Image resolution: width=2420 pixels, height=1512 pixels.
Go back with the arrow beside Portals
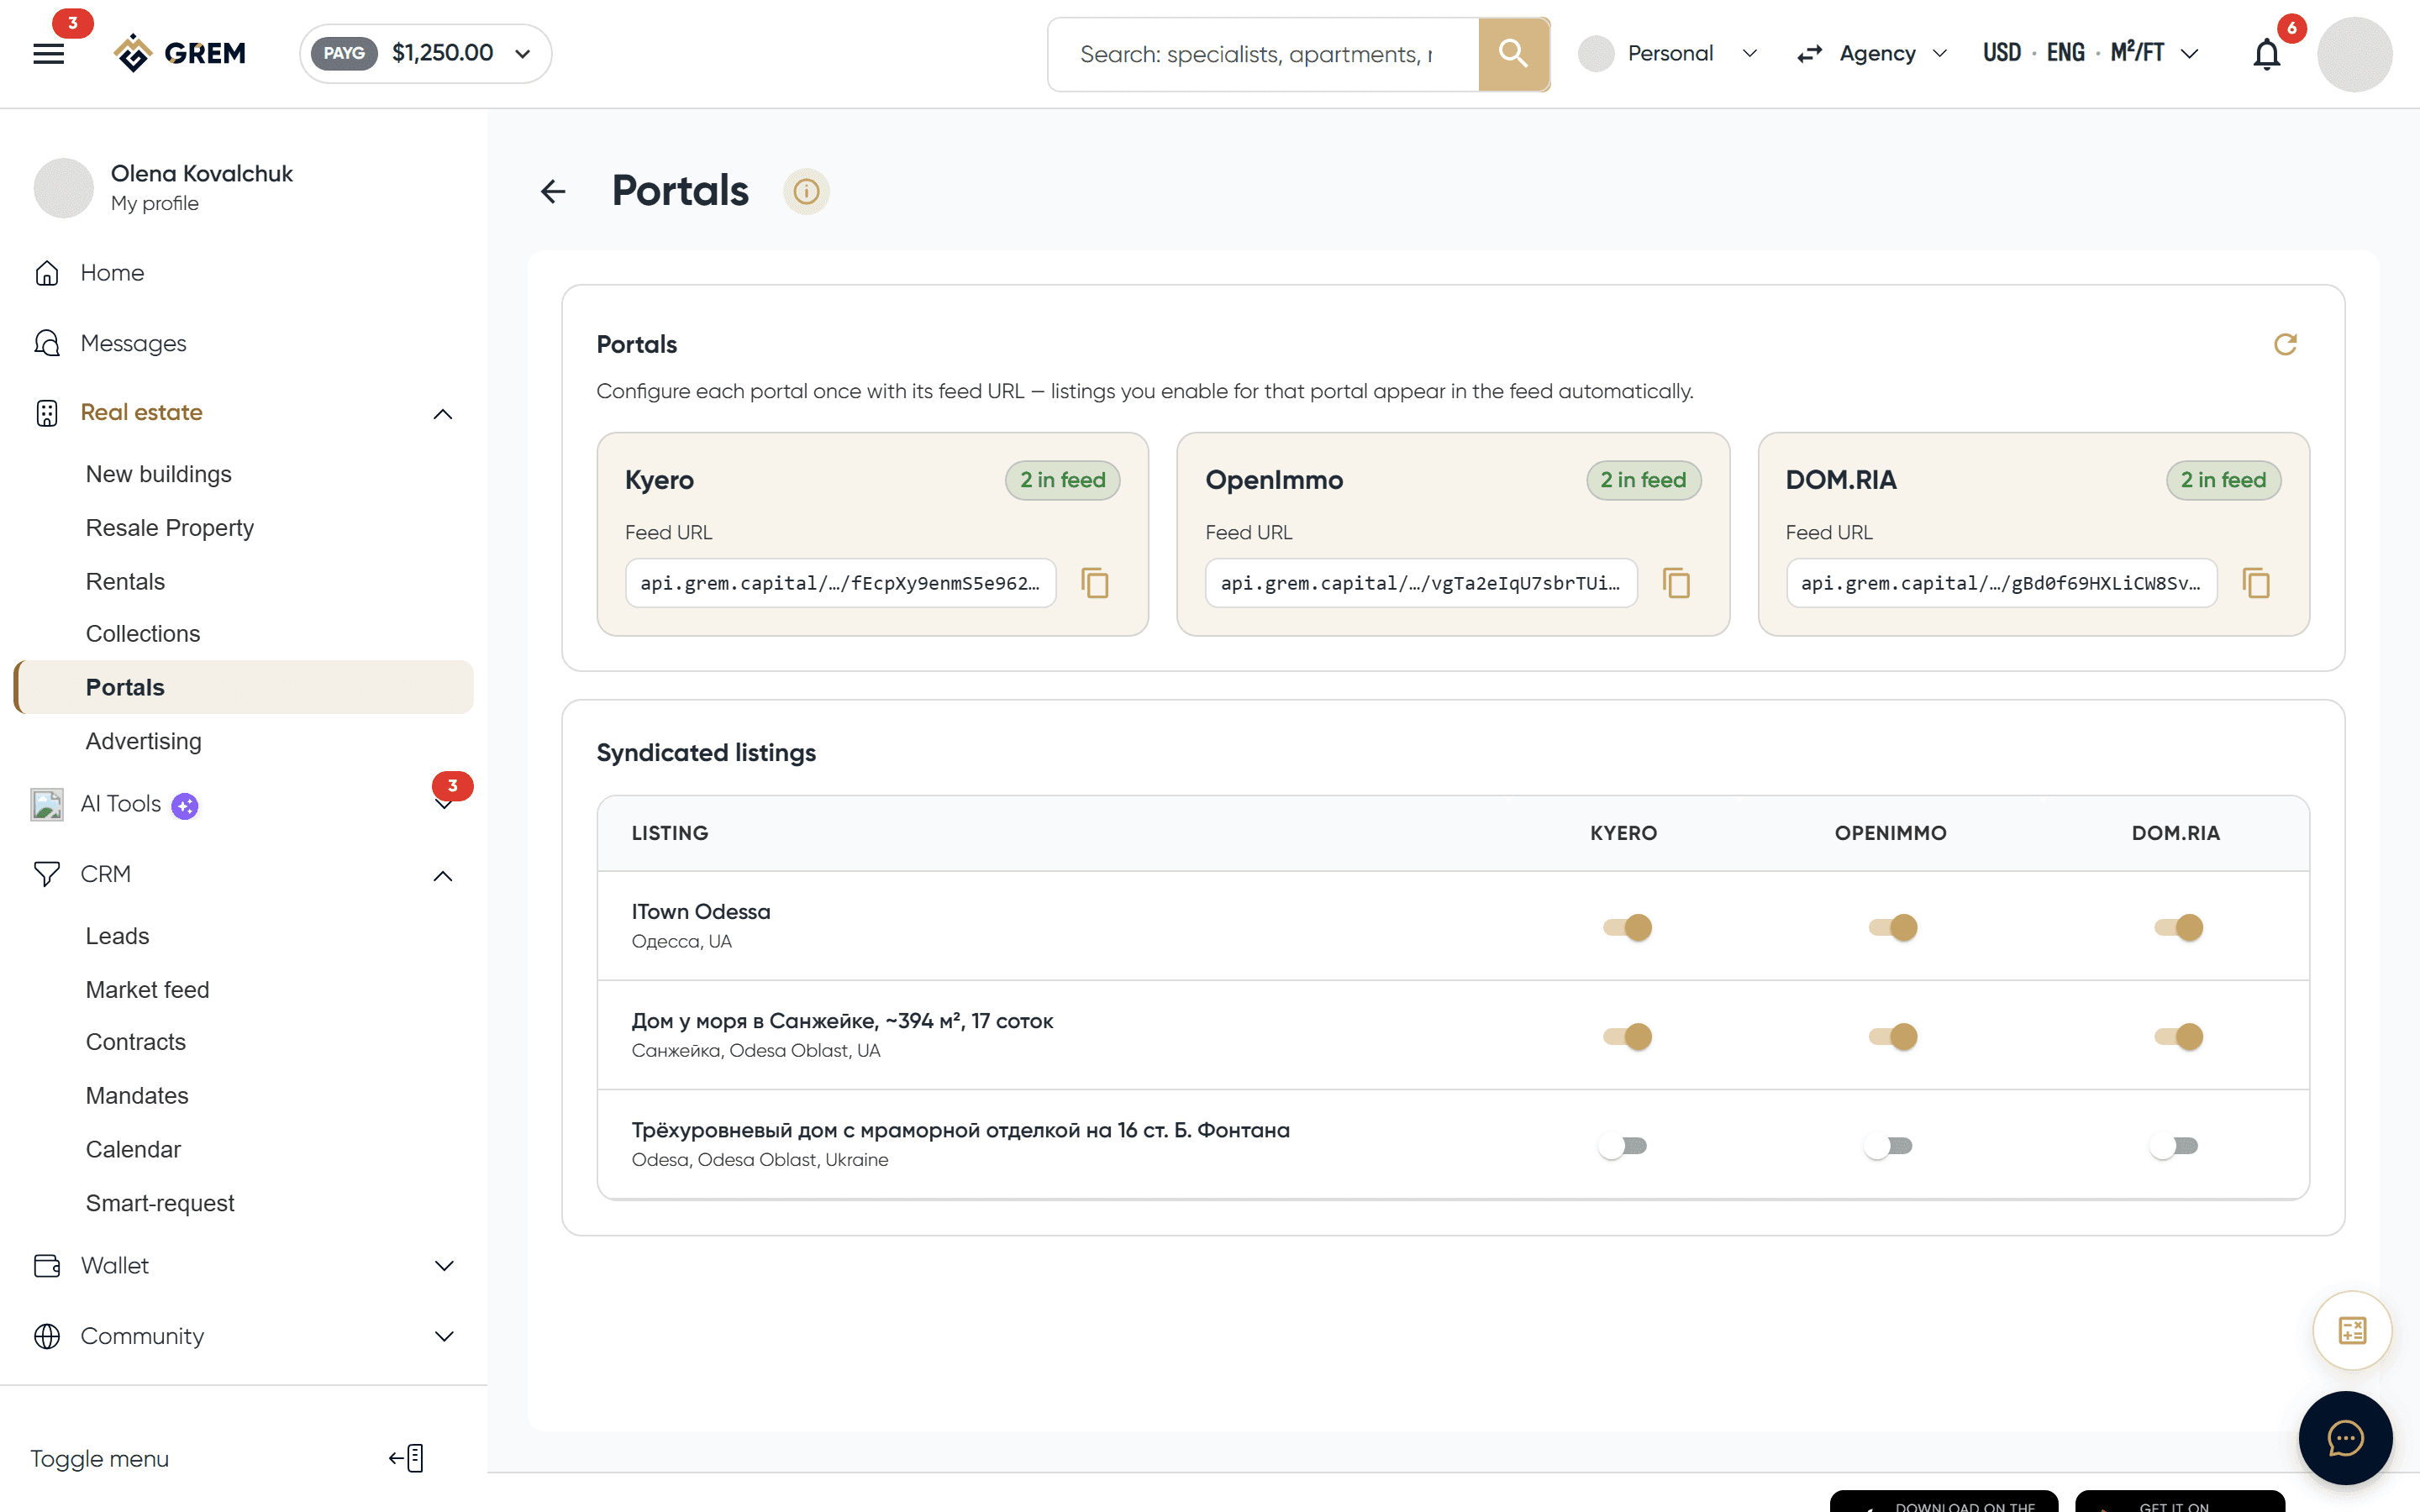pos(553,191)
